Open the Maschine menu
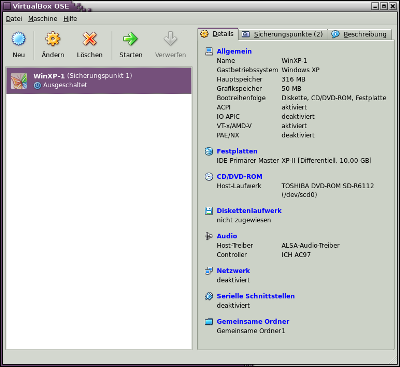Screen dimensions: 400x367 pyautogui.click(x=43, y=19)
